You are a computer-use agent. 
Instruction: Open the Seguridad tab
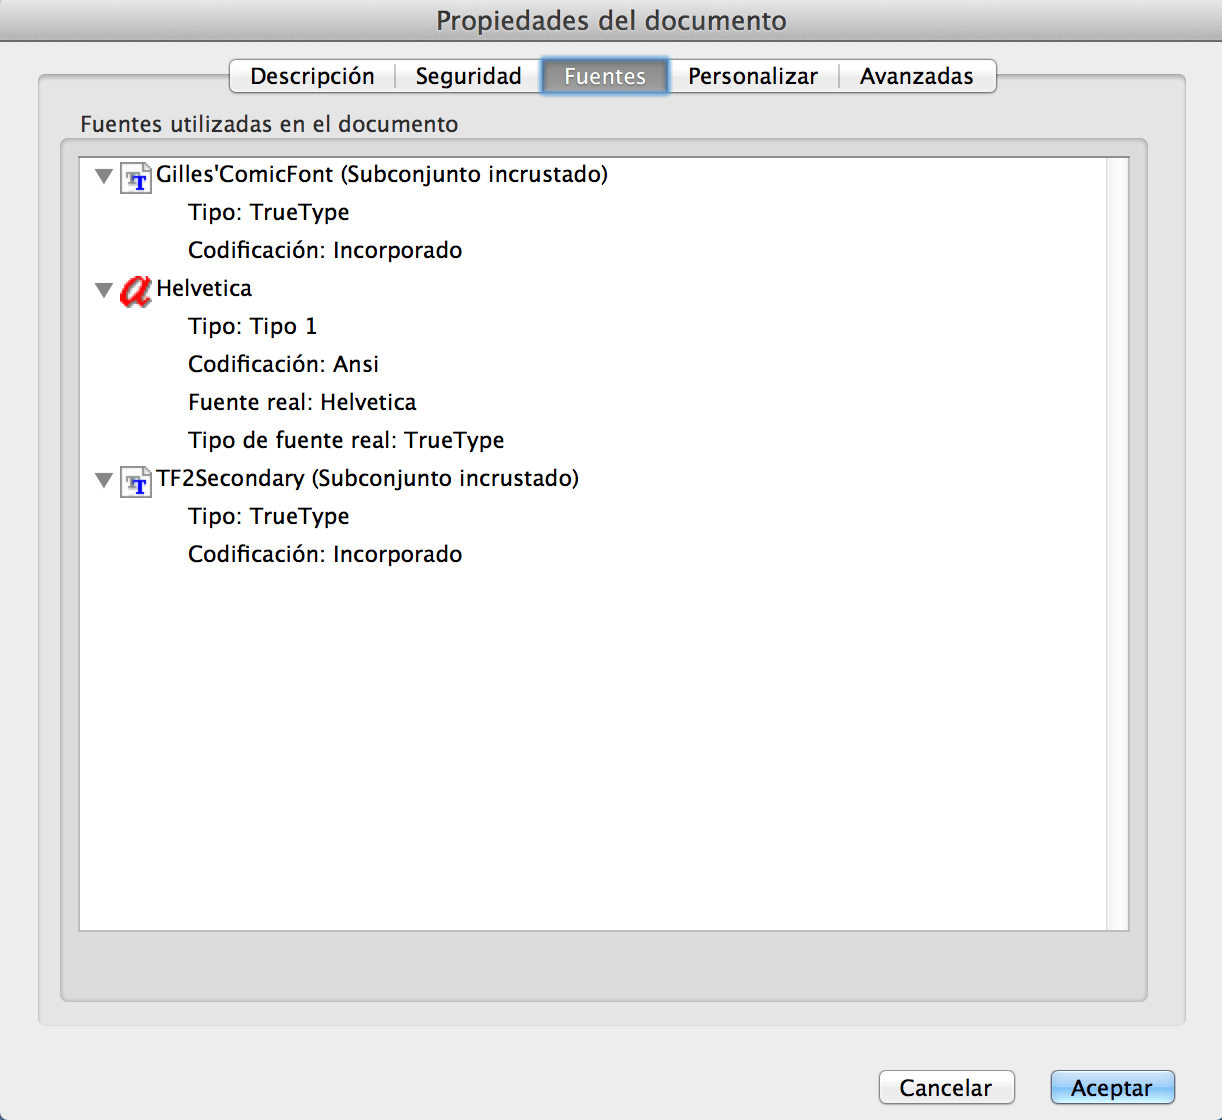tap(467, 76)
